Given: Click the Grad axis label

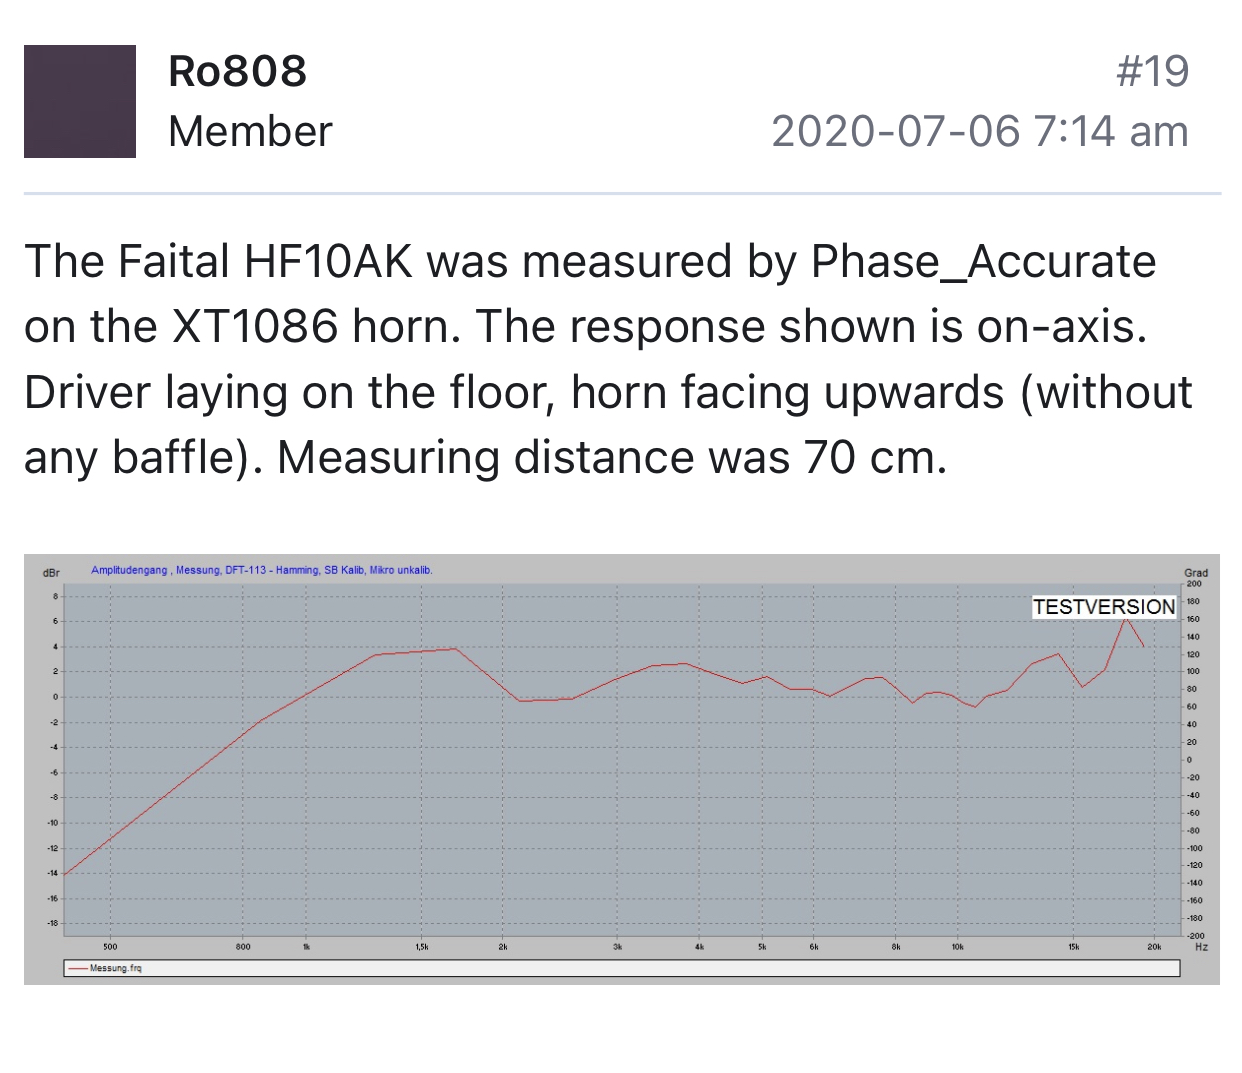Looking at the screenshot, I should click(x=1195, y=573).
